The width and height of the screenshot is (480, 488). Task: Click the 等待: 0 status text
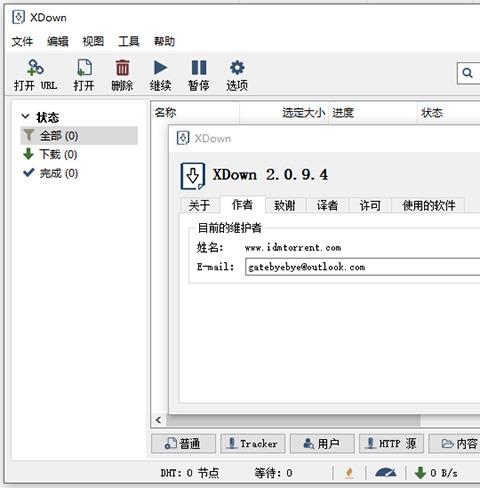click(x=273, y=473)
